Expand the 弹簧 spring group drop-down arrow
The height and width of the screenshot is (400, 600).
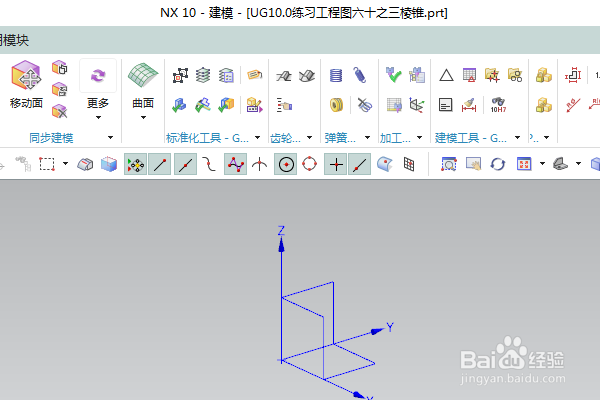point(367,137)
